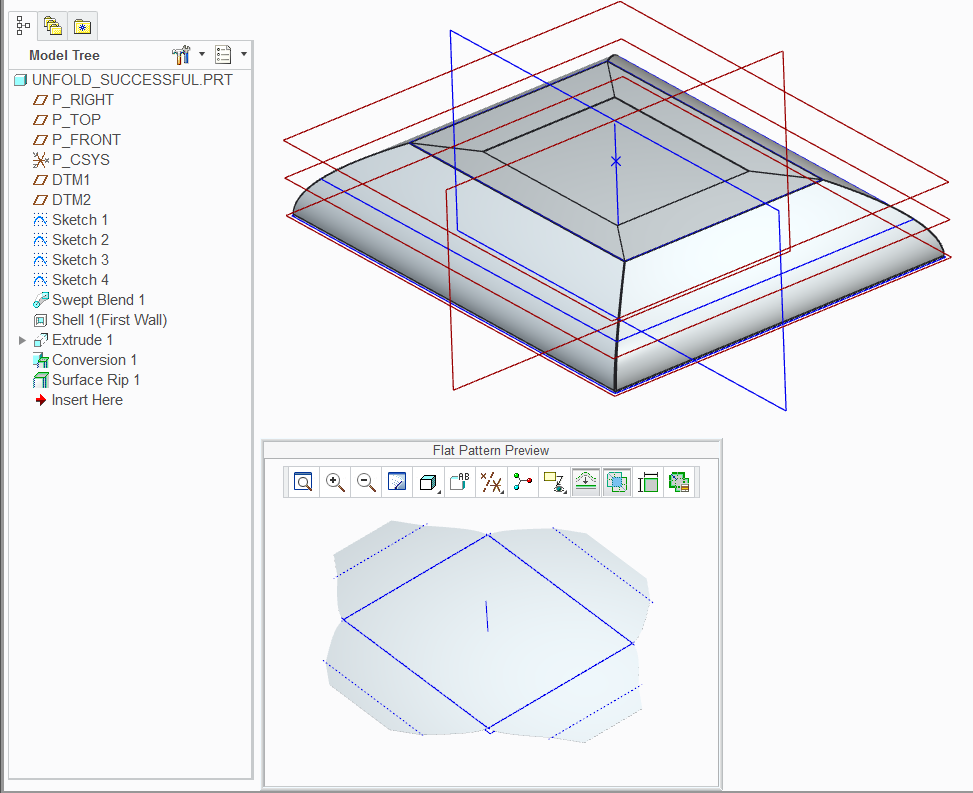Click the bounding dimensions icon
The height and width of the screenshot is (793, 973).
[648, 482]
